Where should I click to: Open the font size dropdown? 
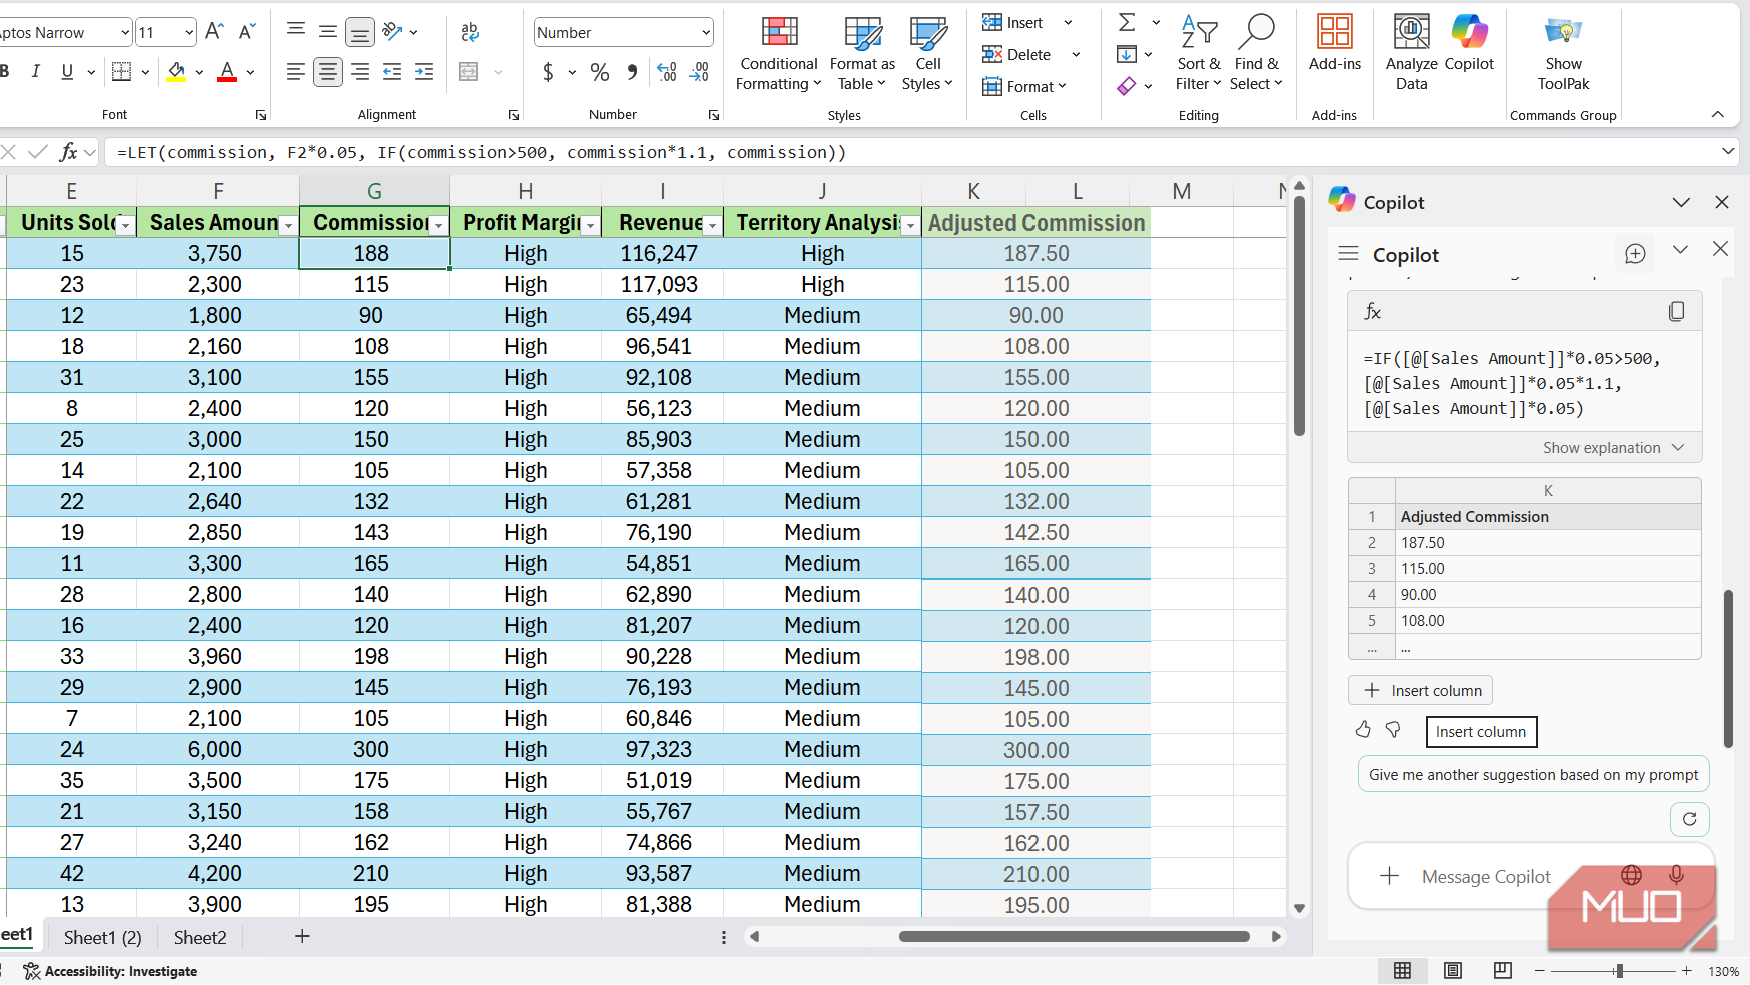click(x=189, y=33)
